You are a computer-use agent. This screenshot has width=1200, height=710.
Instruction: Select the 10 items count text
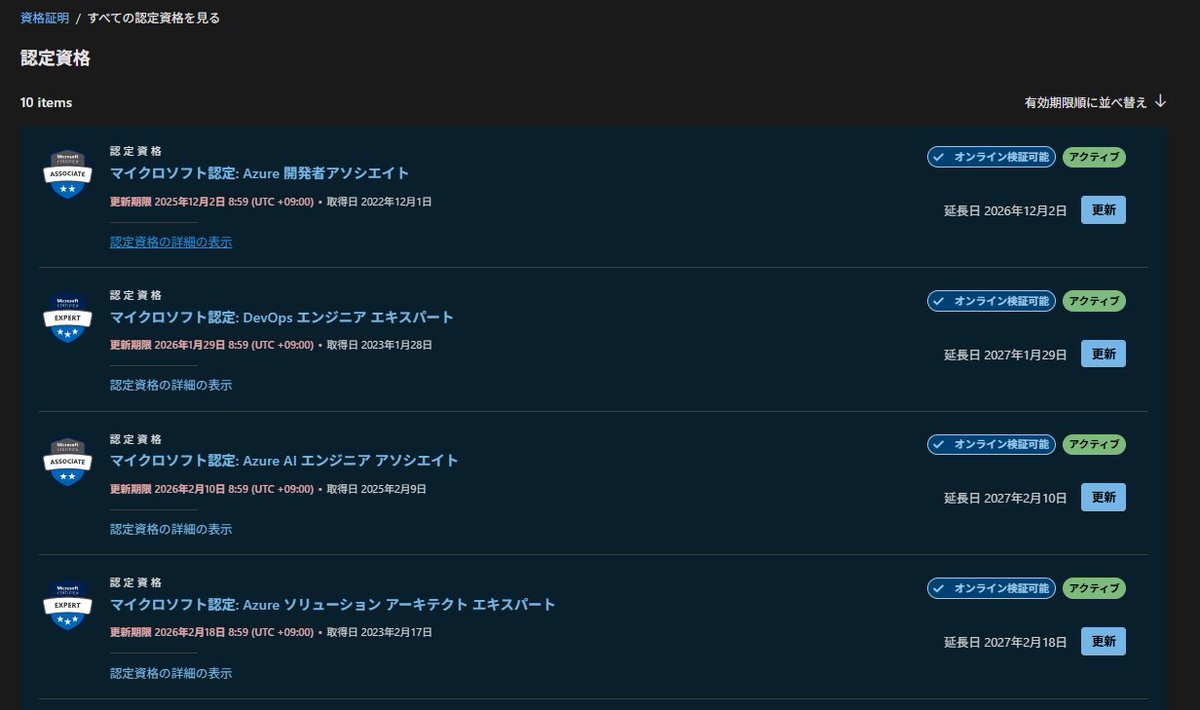point(46,102)
